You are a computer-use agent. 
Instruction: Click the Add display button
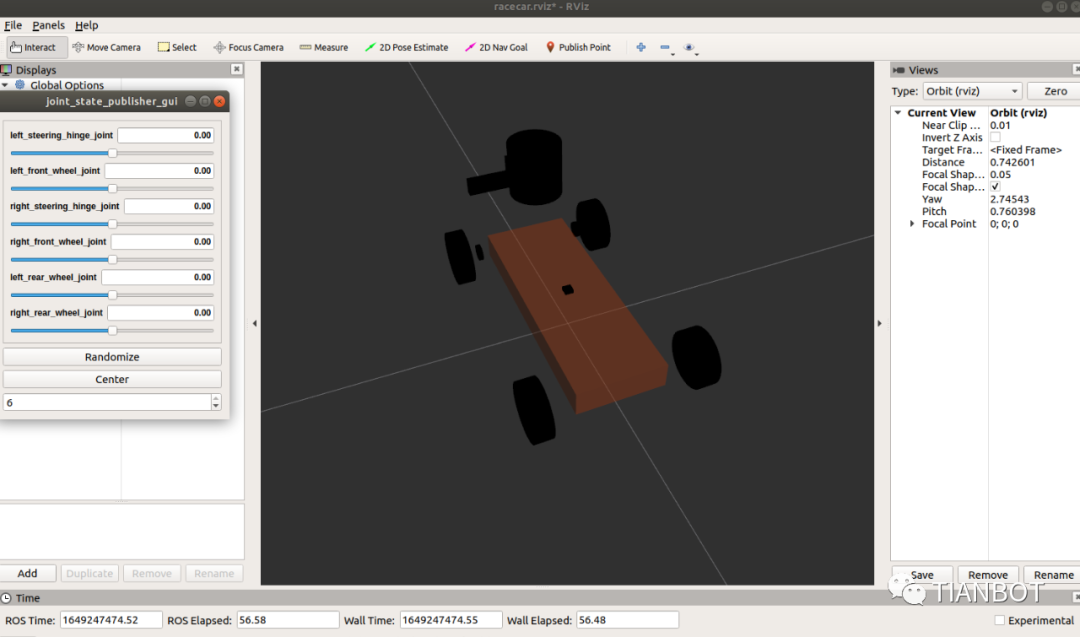point(28,573)
